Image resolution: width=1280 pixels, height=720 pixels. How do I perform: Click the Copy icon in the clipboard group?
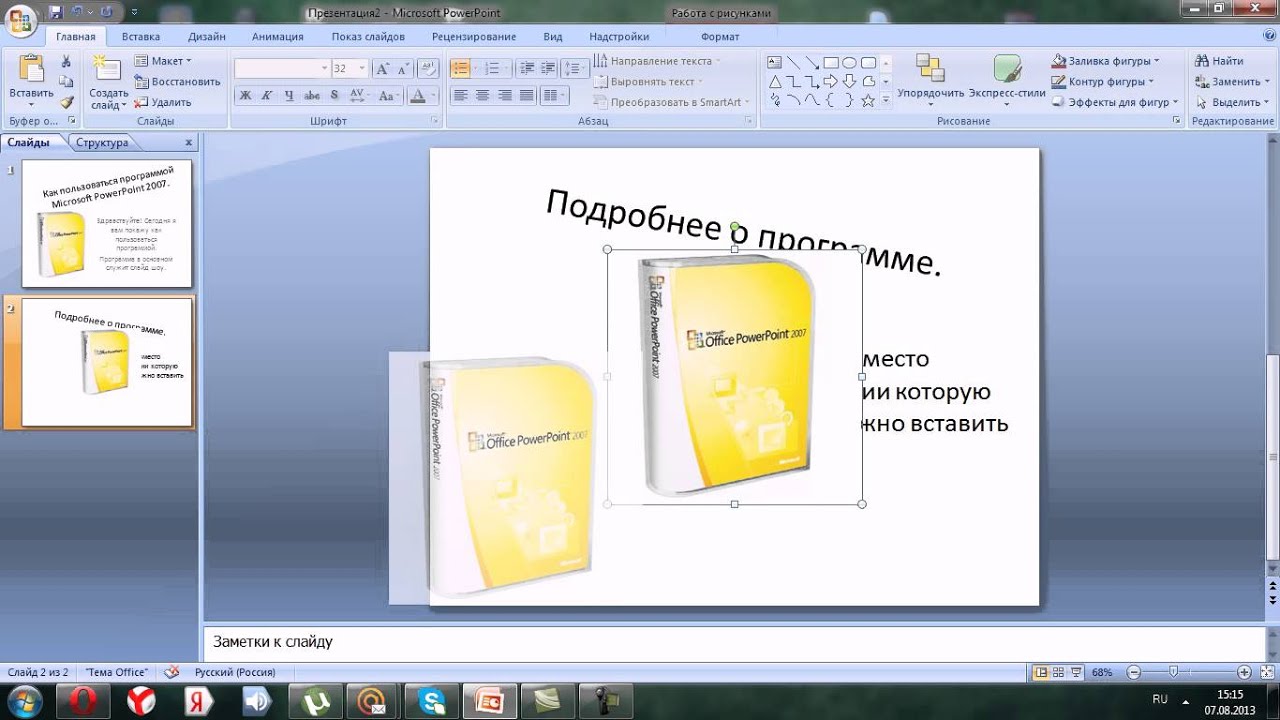(x=66, y=81)
